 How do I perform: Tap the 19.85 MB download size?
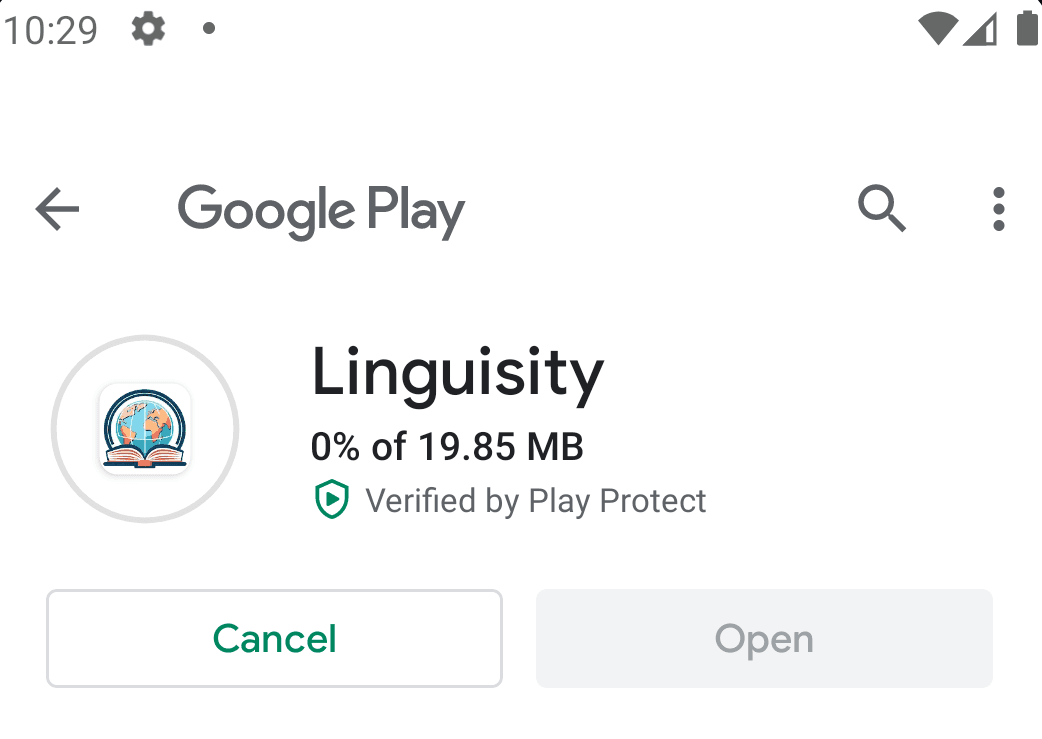click(x=500, y=446)
